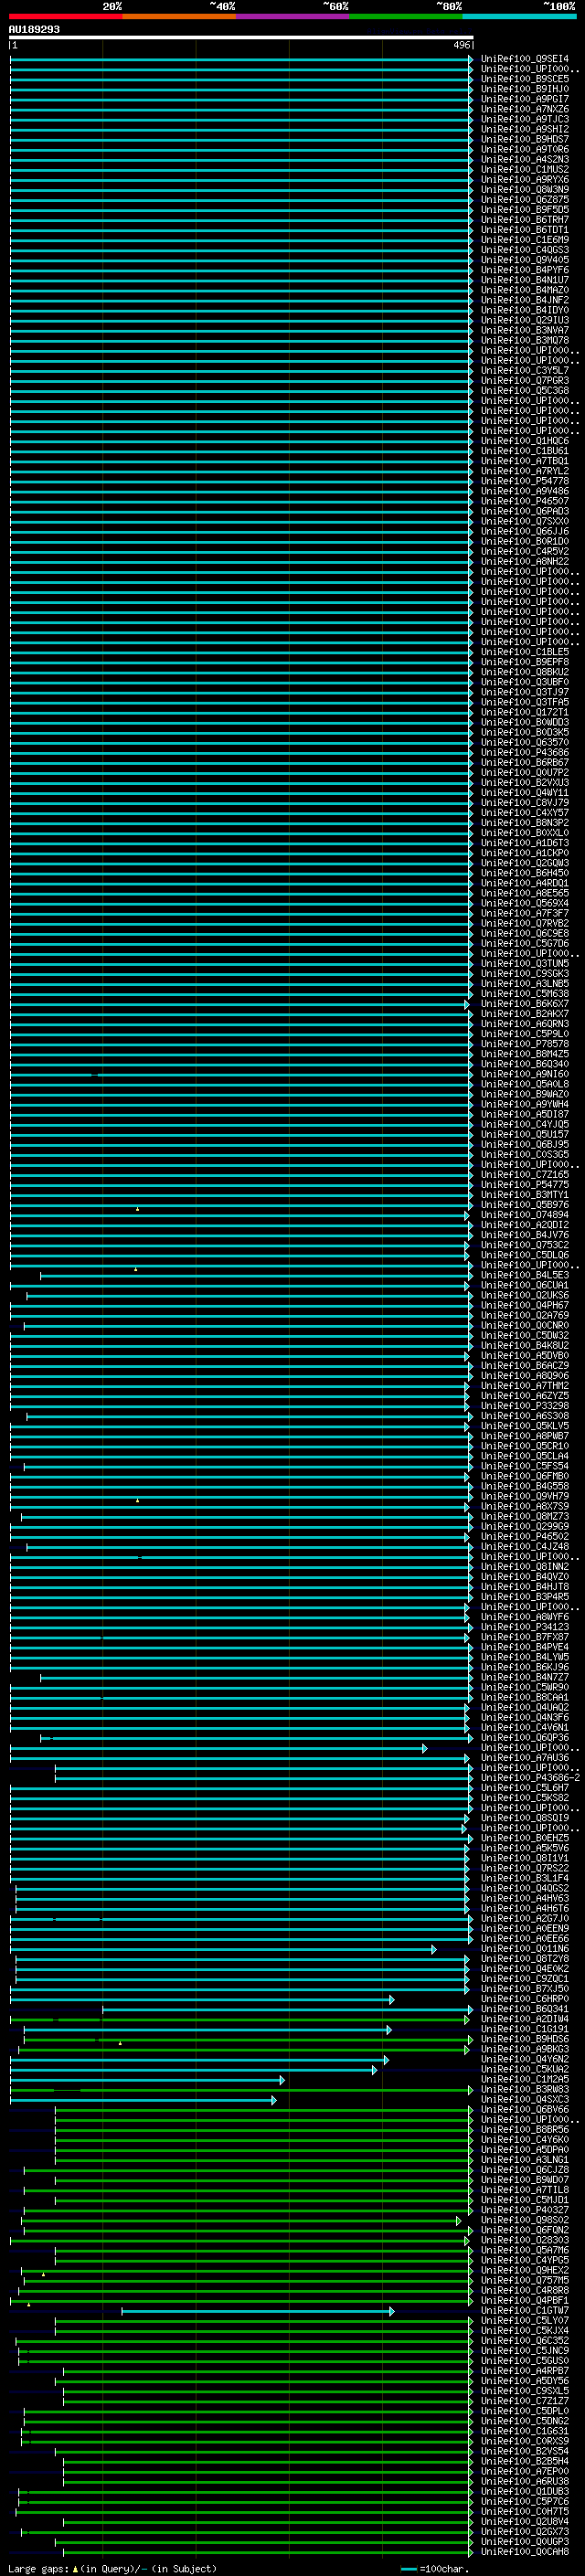Select the UniRef100_P46507 label
Image resolution: width=585 pixels, height=2576 pixels.
pyautogui.click(x=524, y=501)
